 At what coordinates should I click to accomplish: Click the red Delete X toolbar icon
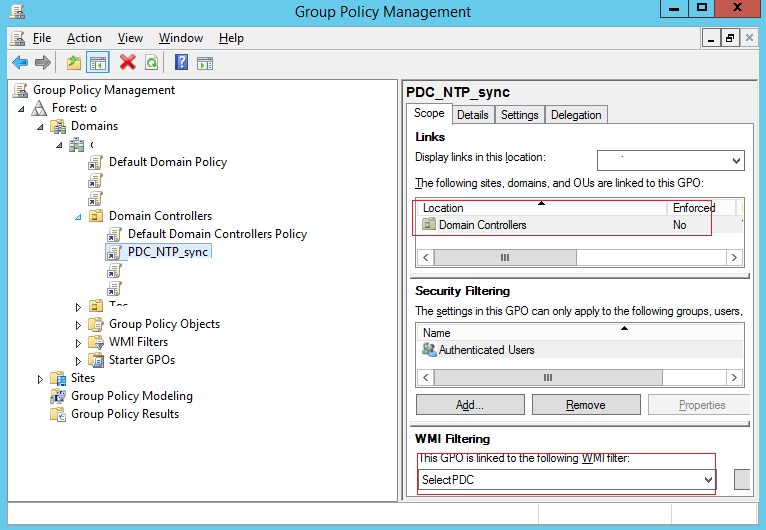128,62
